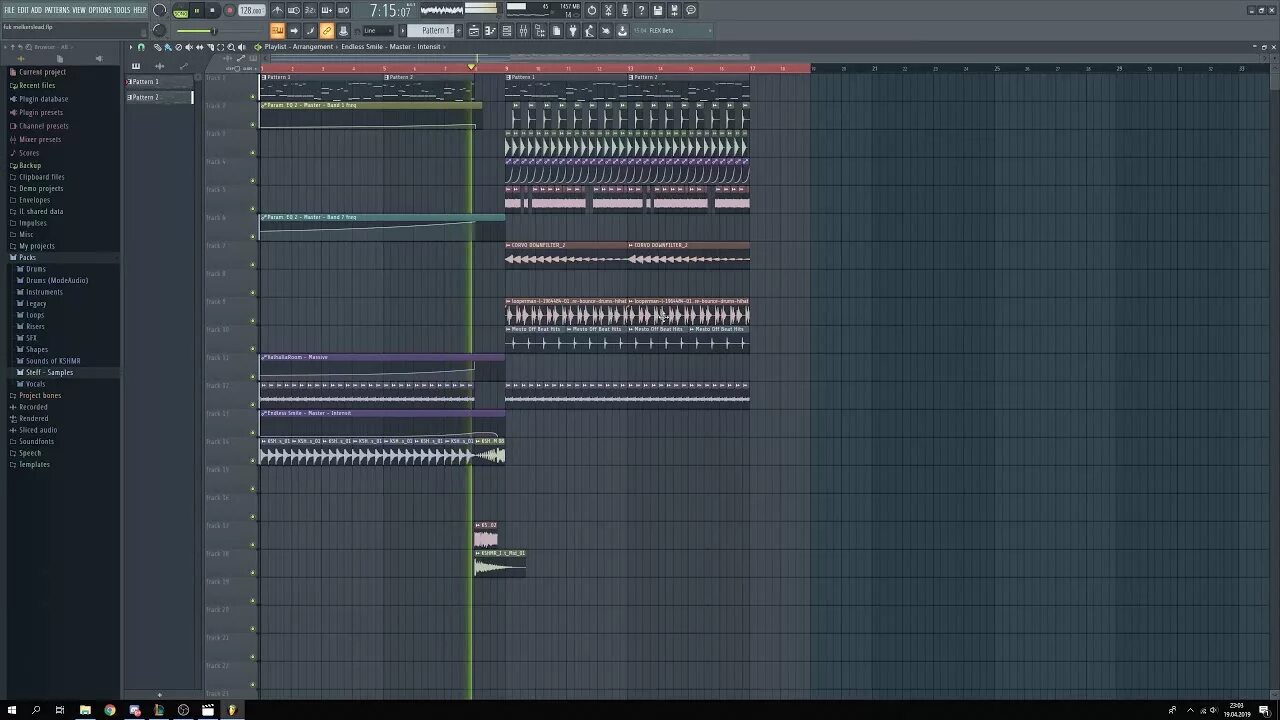Click the CORVO DOWNFILTER_2 audio clip
Viewport: 1280px width, 720px height.
pyautogui.click(x=566, y=254)
